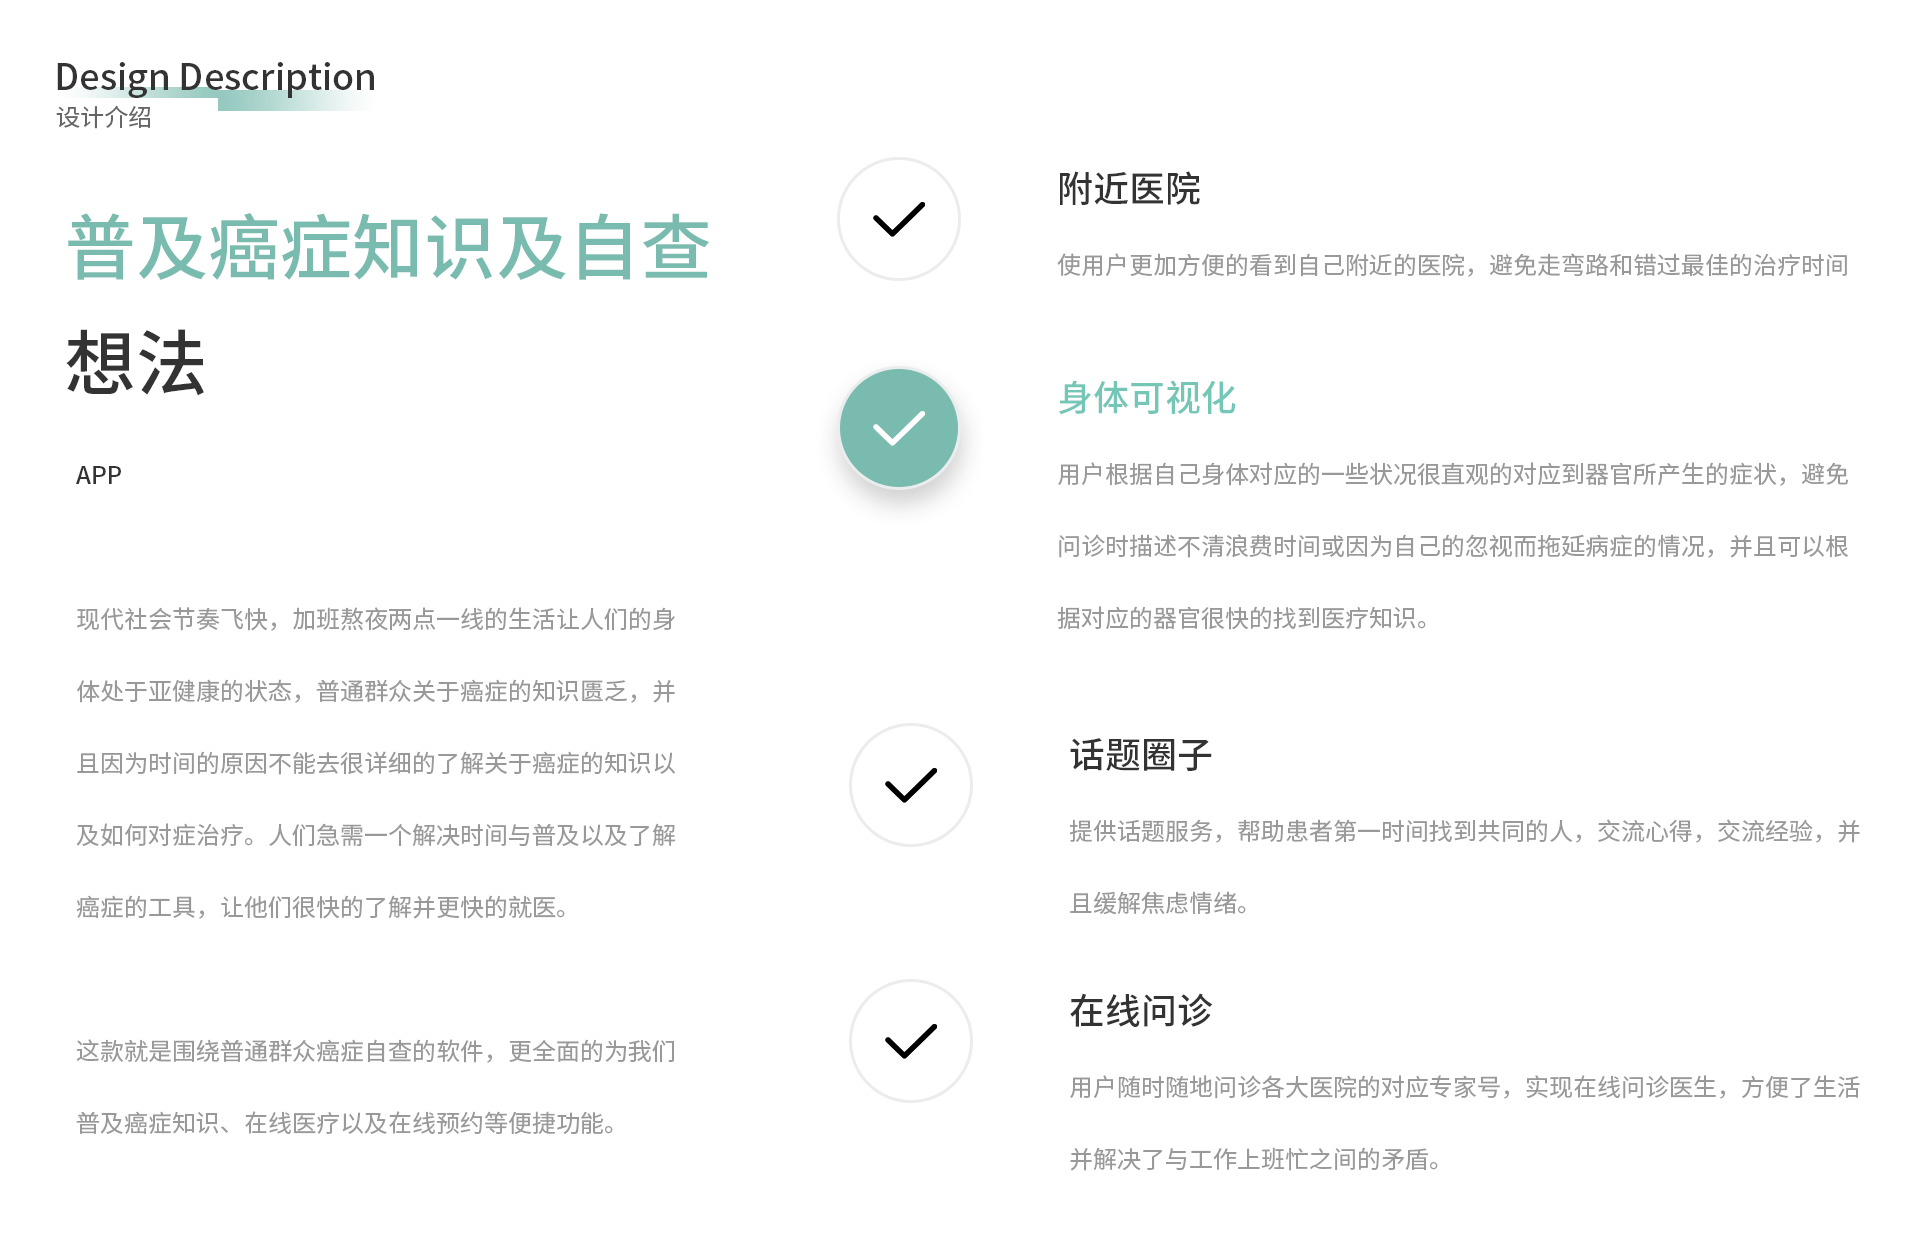Click the 想法 heading

136,363
